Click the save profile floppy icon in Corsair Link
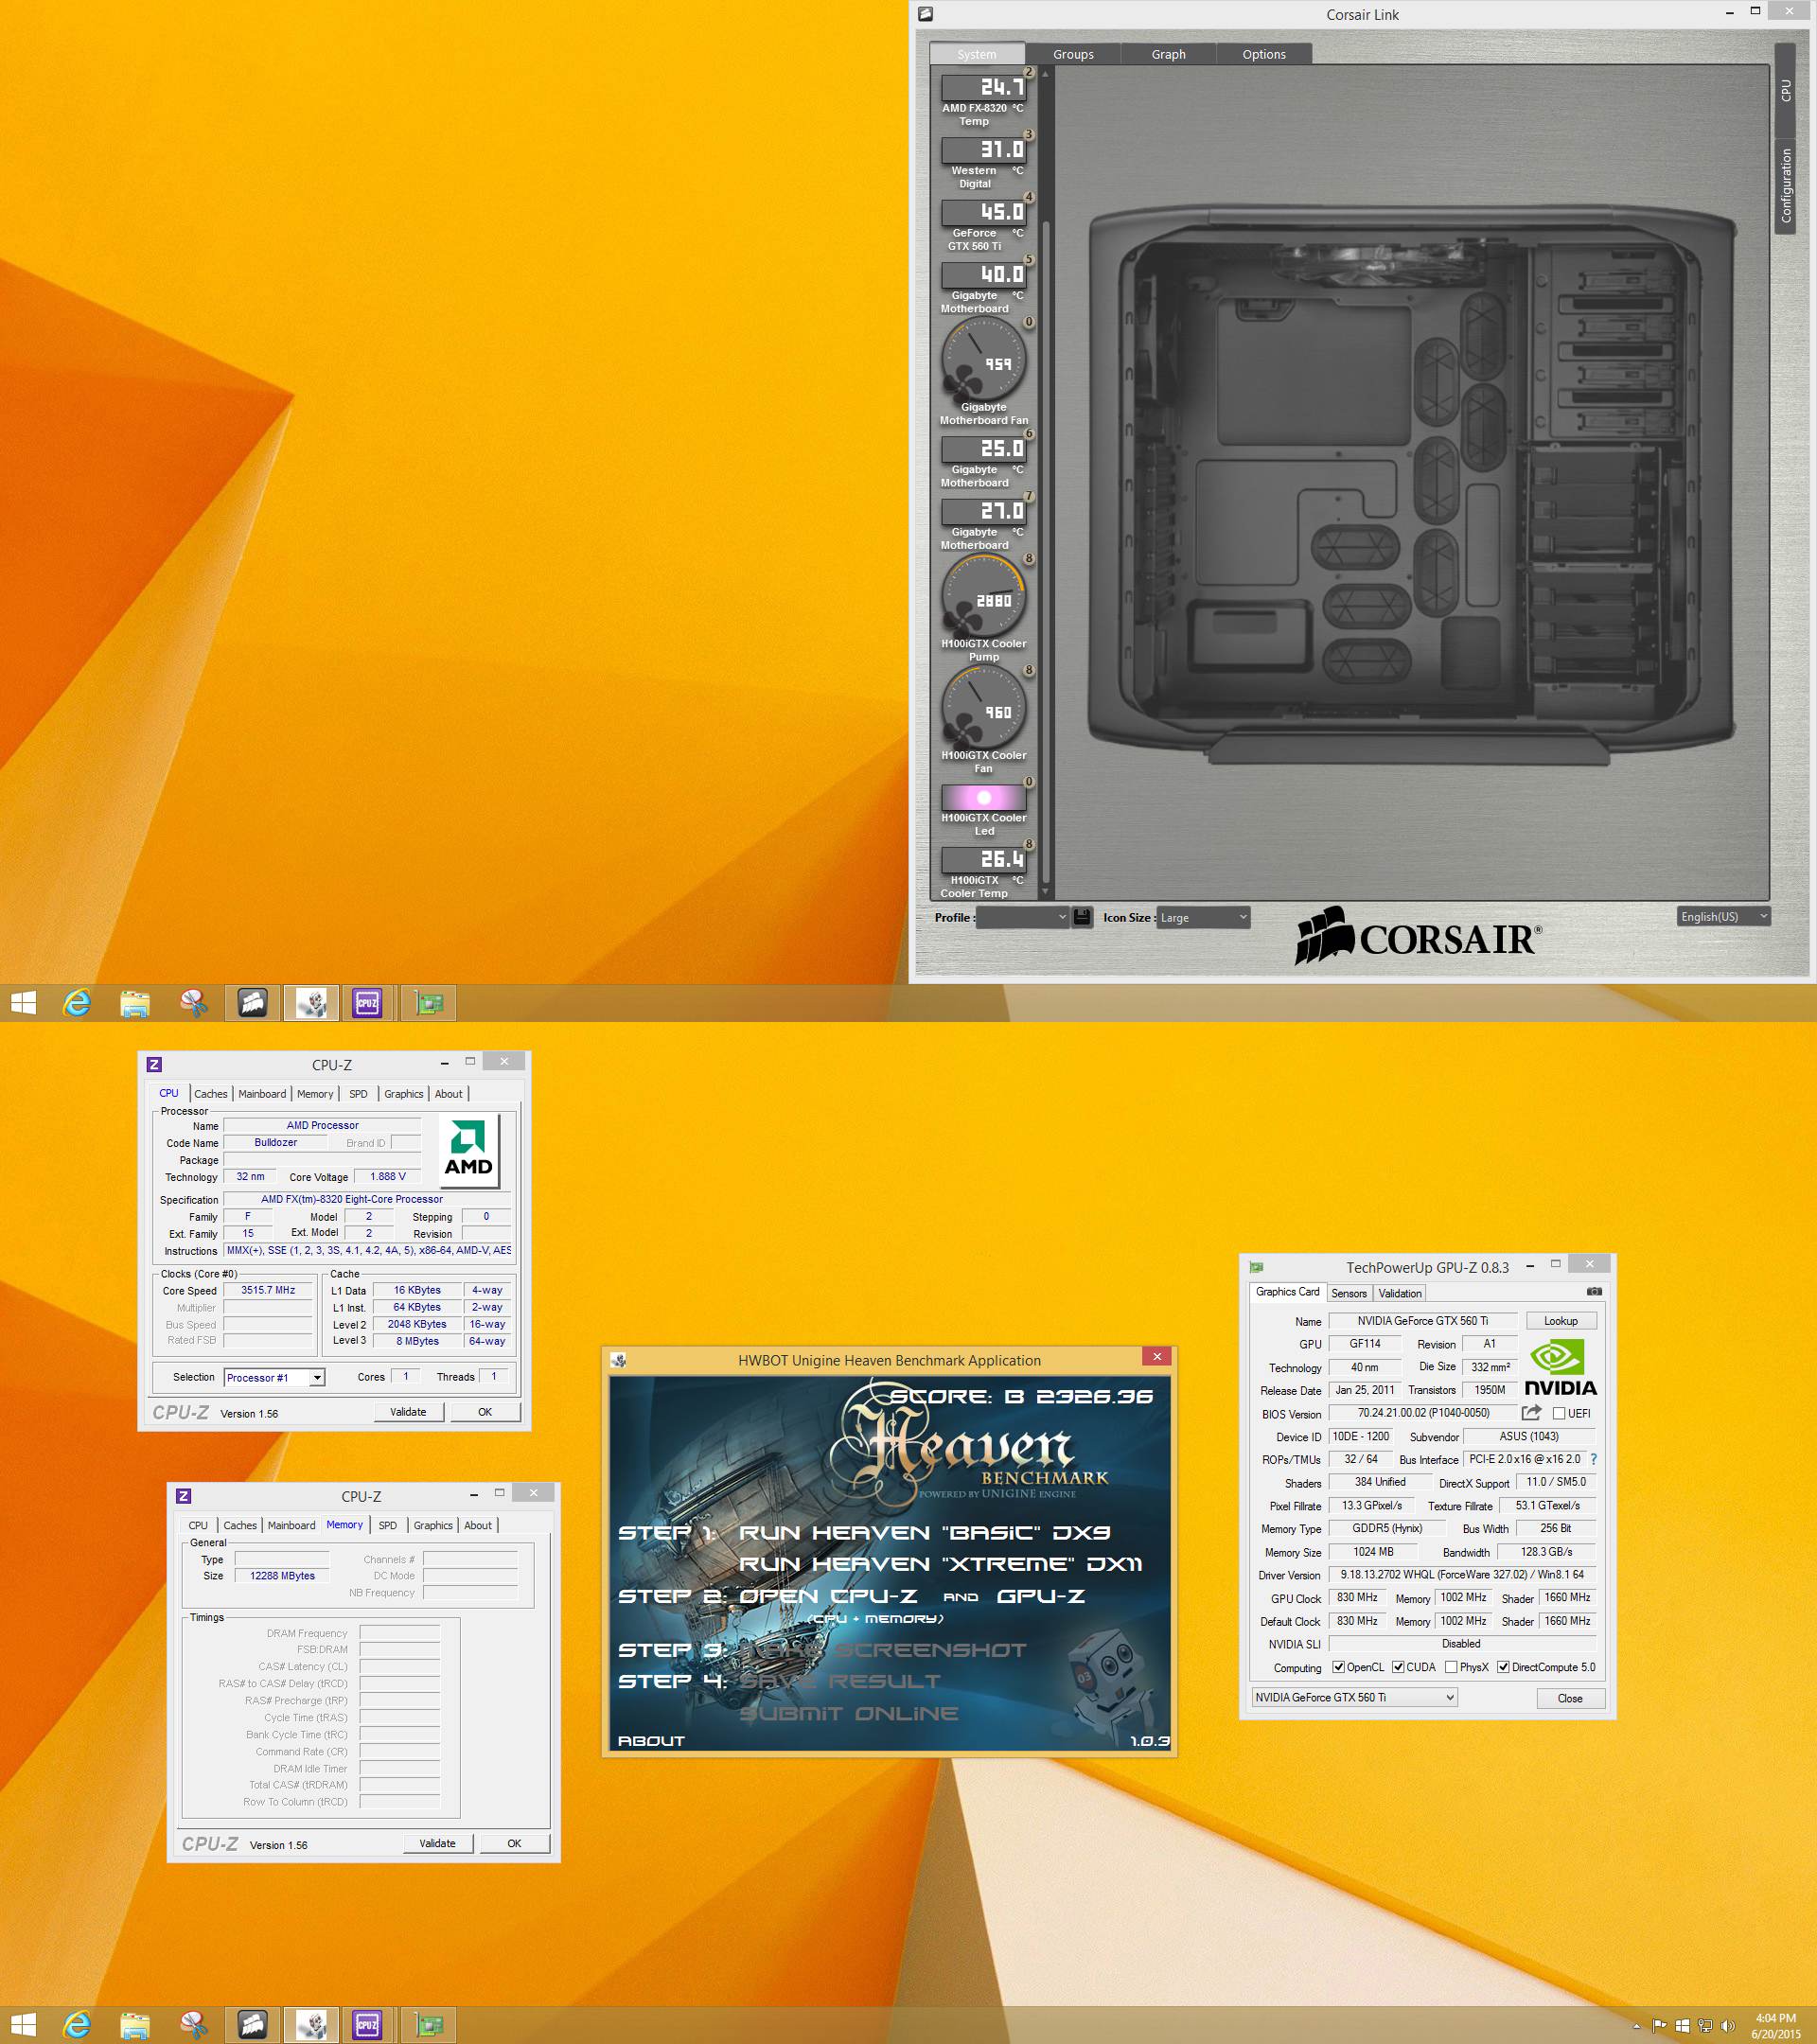 pos(1082,916)
